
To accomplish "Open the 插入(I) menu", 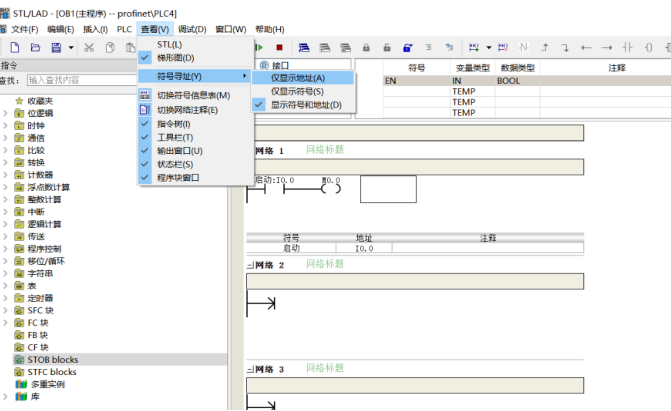I will 95,29.
